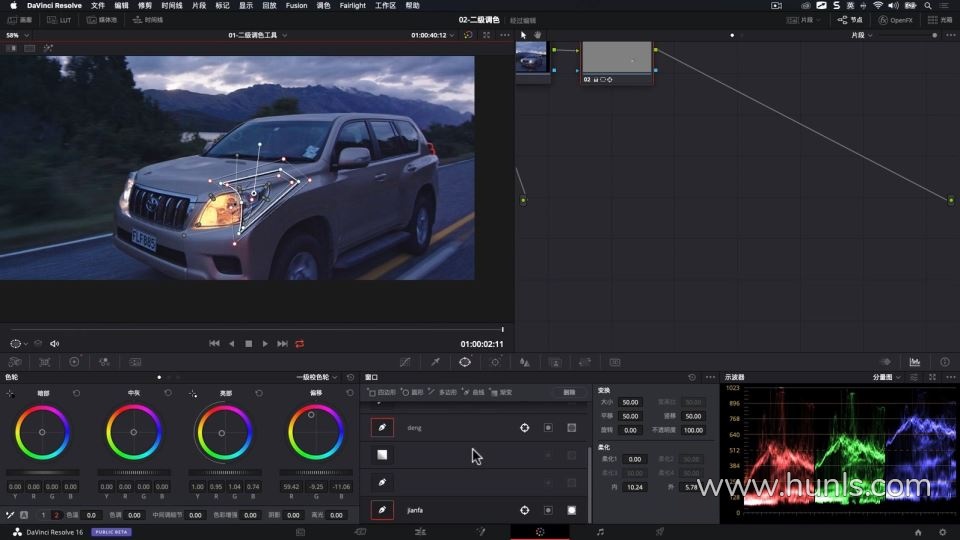Toggle the mask button for jianfa window
Viewport: 960px width, 540px height.
572,510
